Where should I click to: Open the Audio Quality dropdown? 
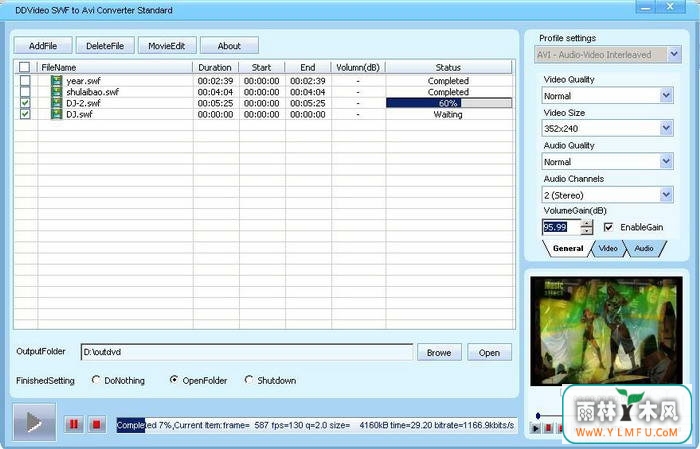[x=666, y=162]
